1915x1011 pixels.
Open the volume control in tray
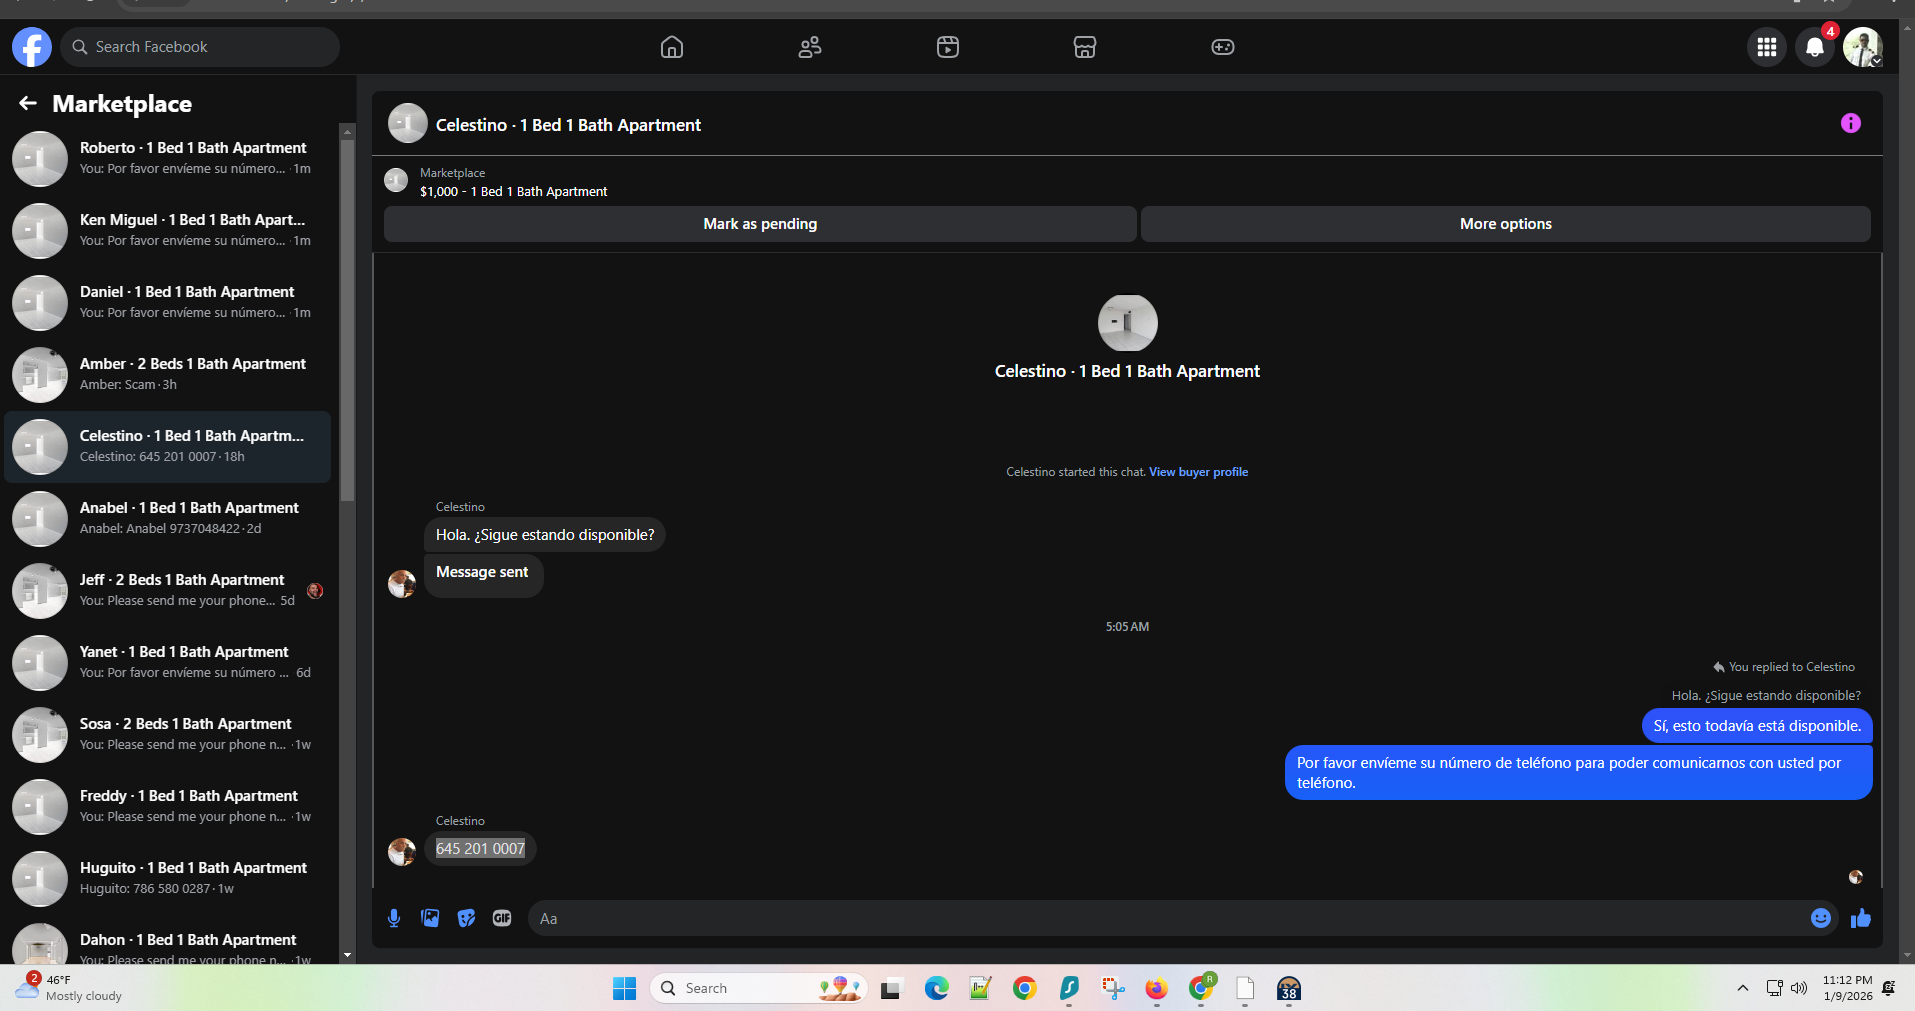coord(1799,988)
